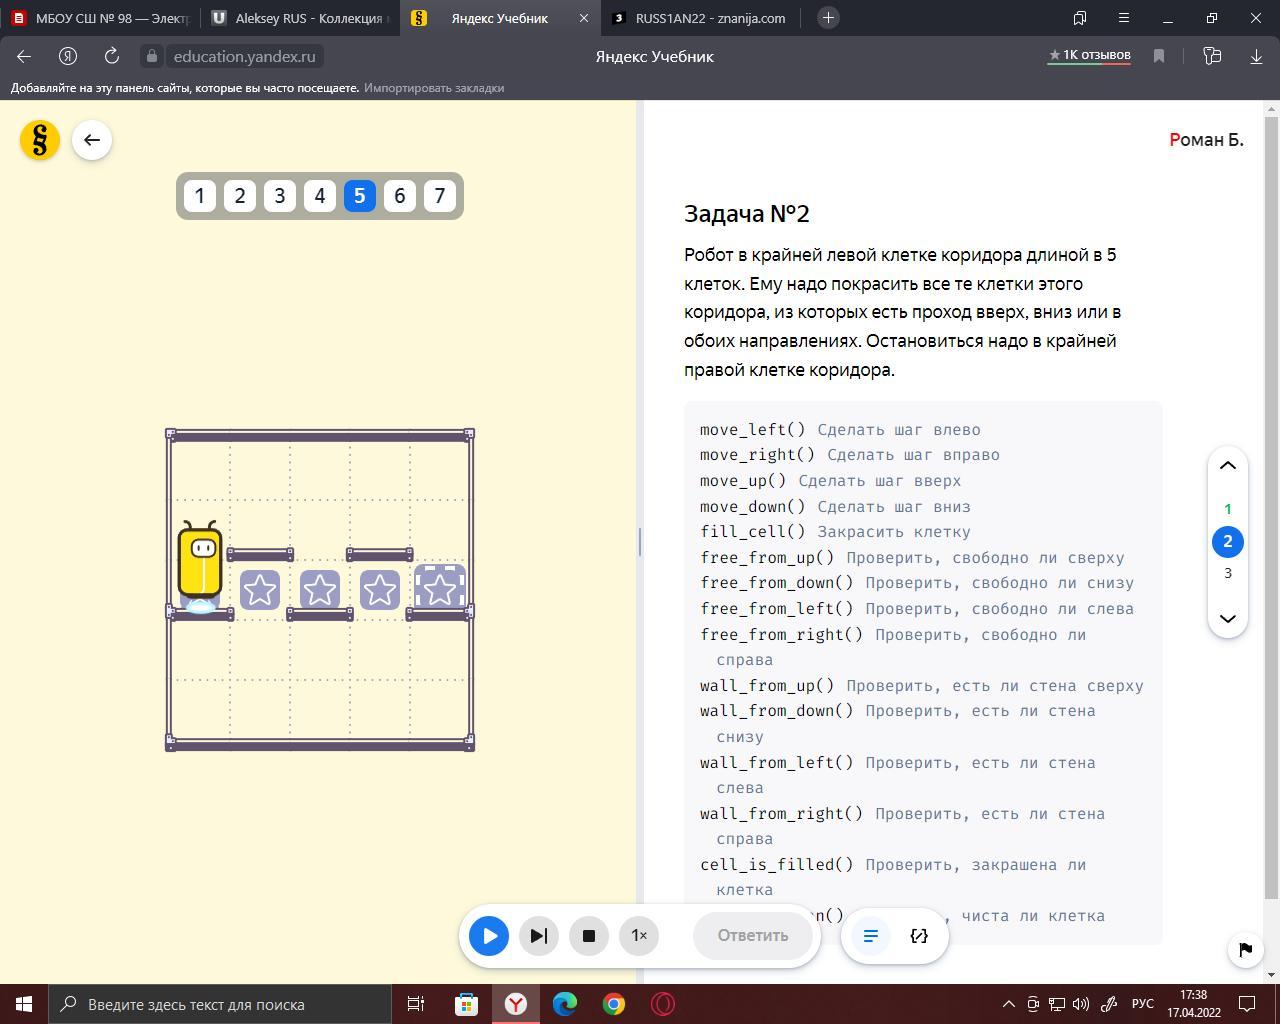
Task: Open the Роман Б. profile
Action: pyautogui.click(x=1206, y=140)
